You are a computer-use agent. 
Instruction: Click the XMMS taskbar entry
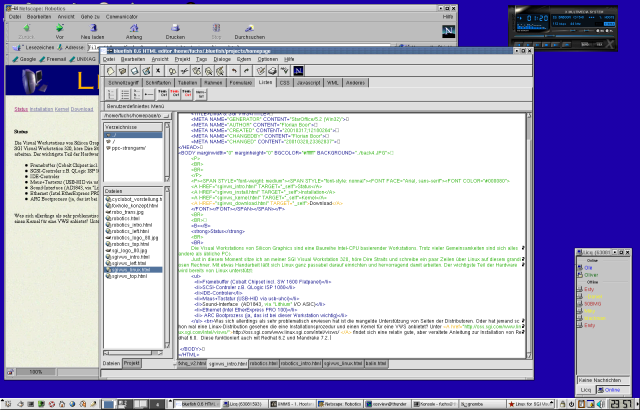[x=292, y=404]
